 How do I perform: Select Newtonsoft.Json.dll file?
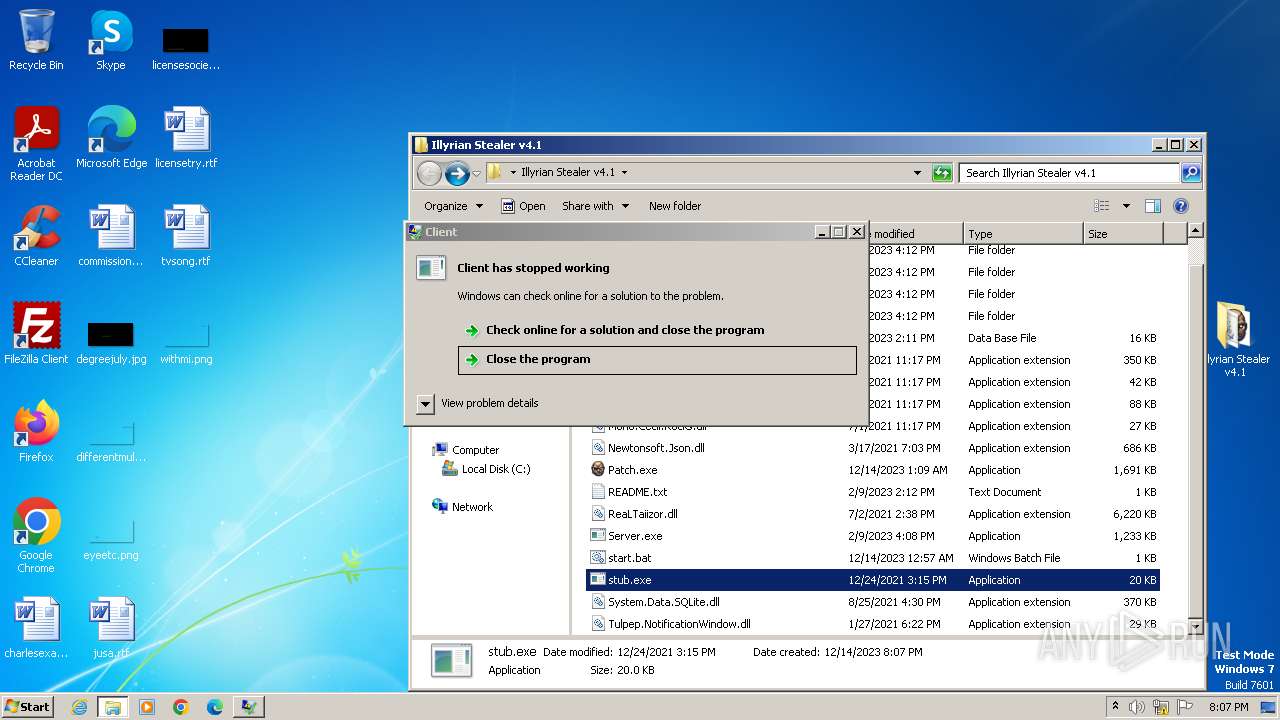[x=872, y=448]
